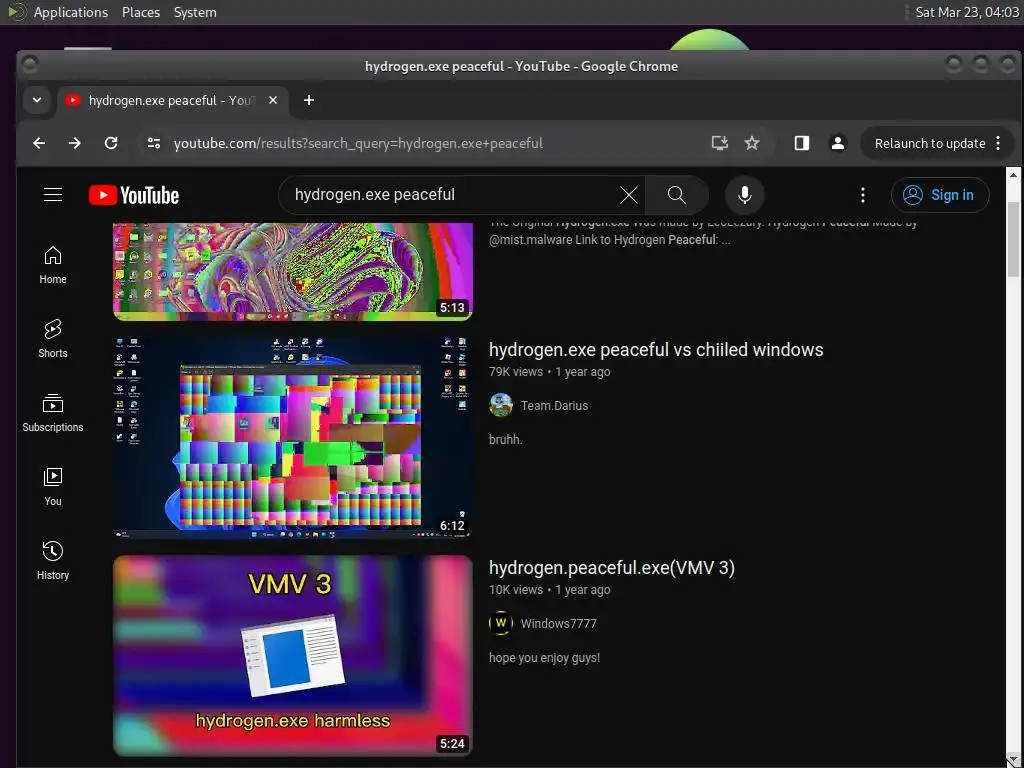Click the clock showing Sat Mar 23, 04:03
This screenshot has height=768, width=1024.
coord(967,12)
